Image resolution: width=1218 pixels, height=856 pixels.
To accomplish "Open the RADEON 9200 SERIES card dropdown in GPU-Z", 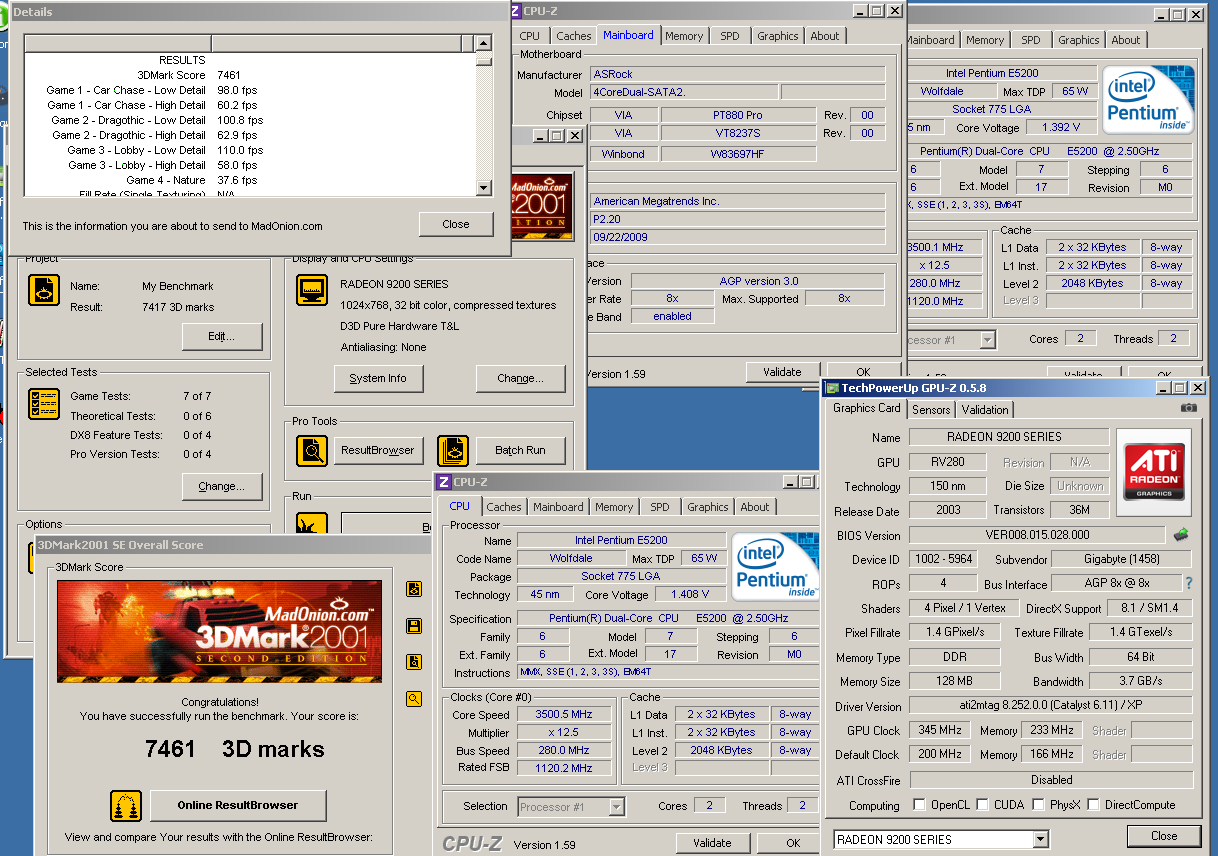I will [x=1040, y=839].
